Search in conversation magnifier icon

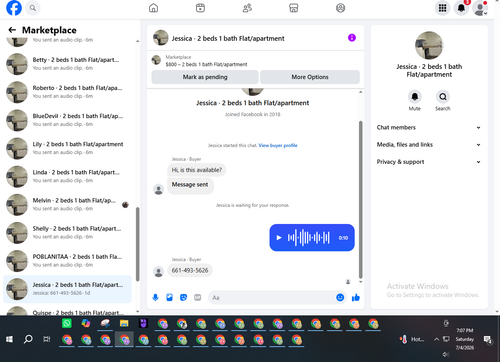click(443, 97)
